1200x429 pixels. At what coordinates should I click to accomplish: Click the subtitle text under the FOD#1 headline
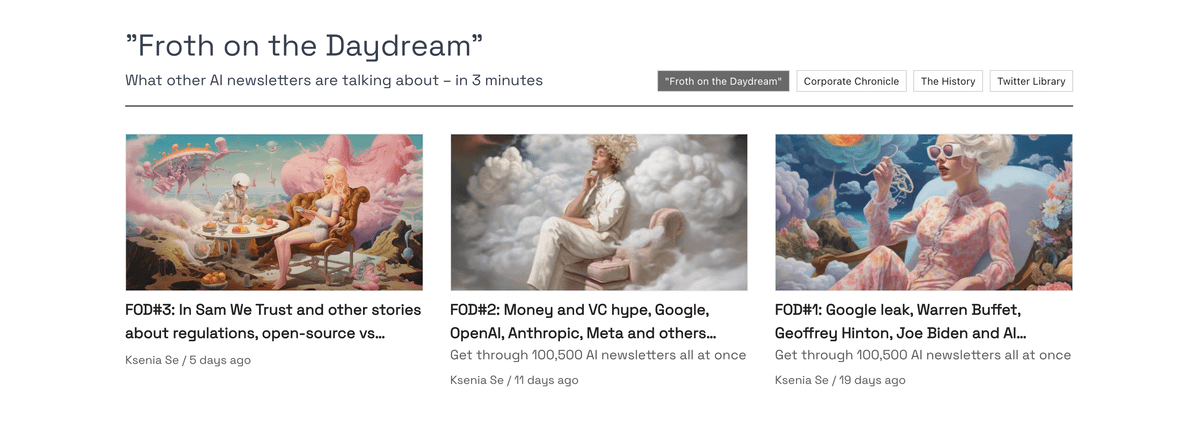pyautogui.click(x=923, y=355)
